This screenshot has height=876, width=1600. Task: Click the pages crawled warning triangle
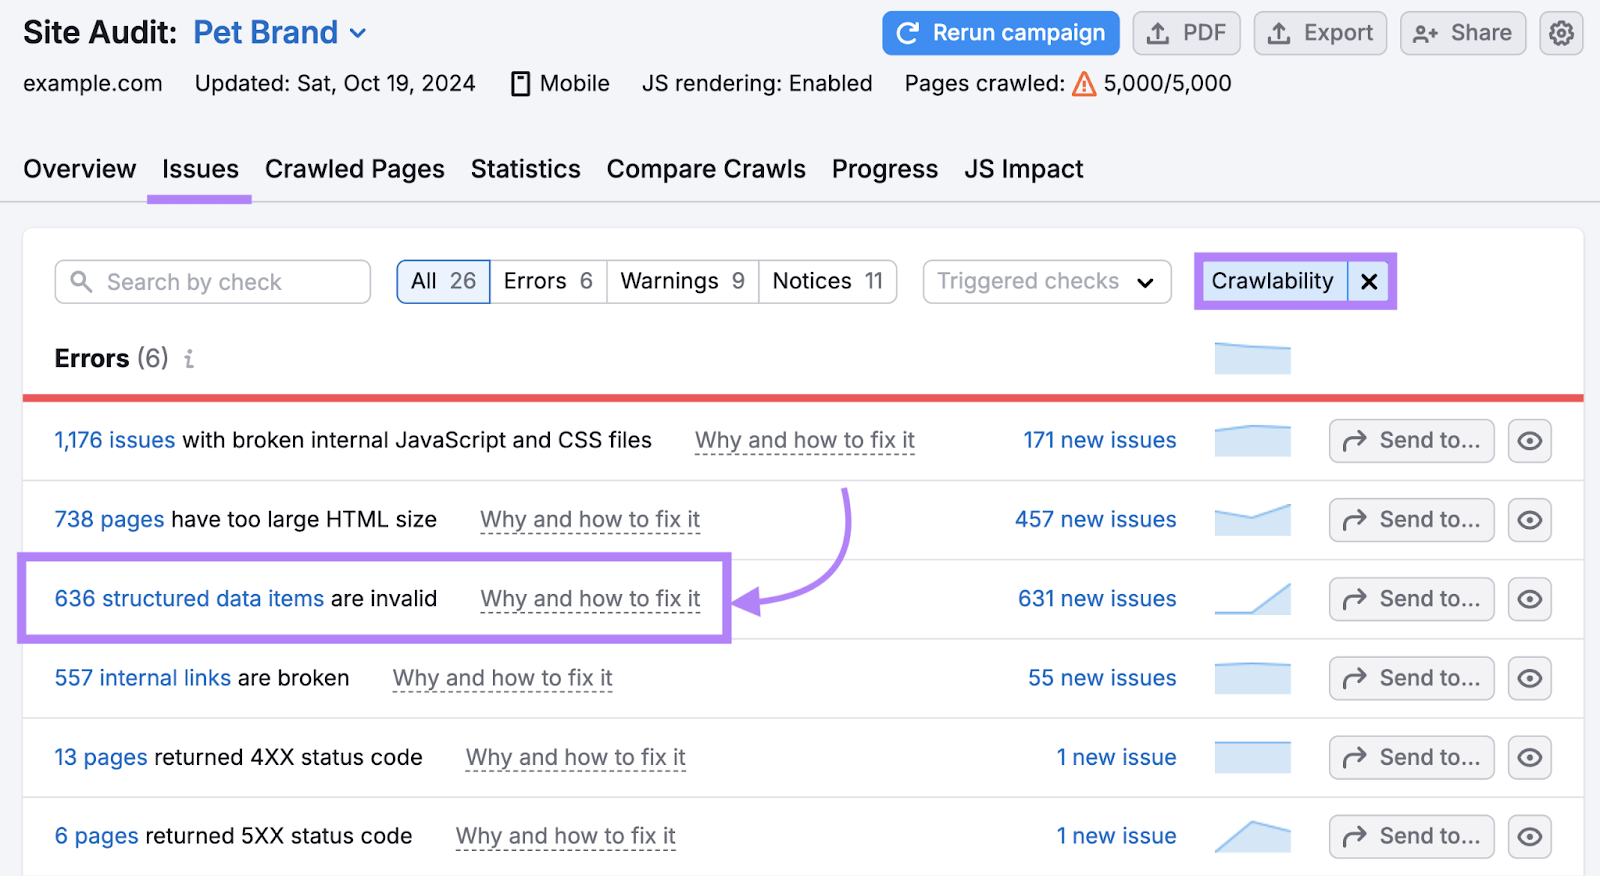(1084, 84)
